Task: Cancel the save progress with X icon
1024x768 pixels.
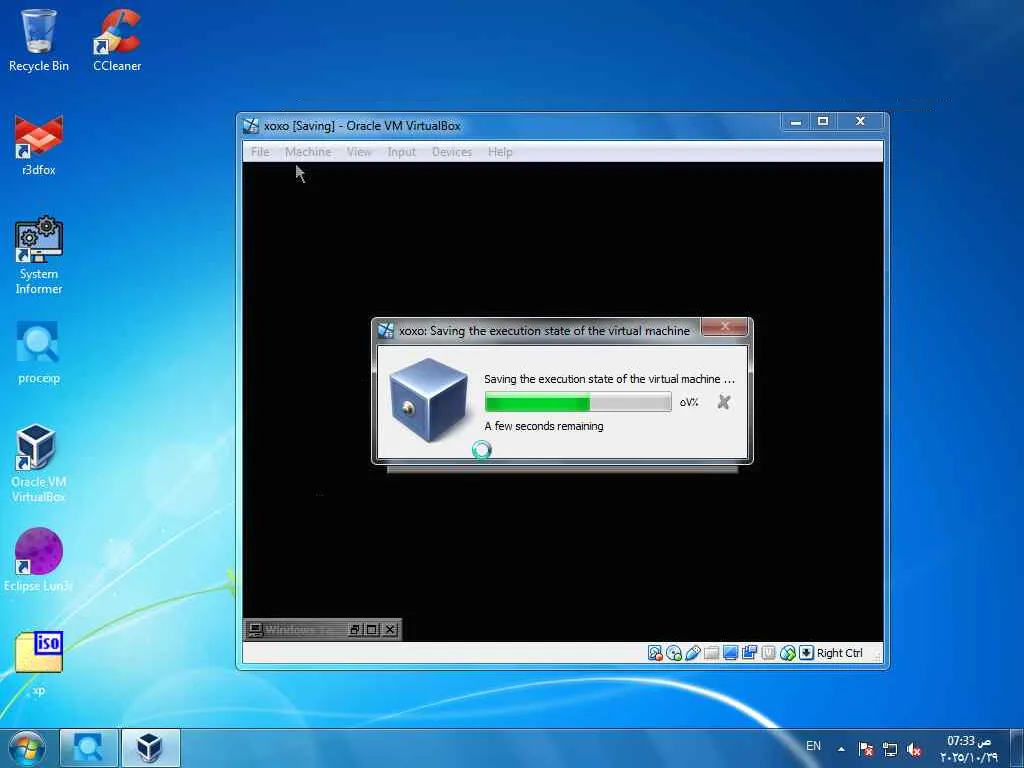Action: (724, 402)
